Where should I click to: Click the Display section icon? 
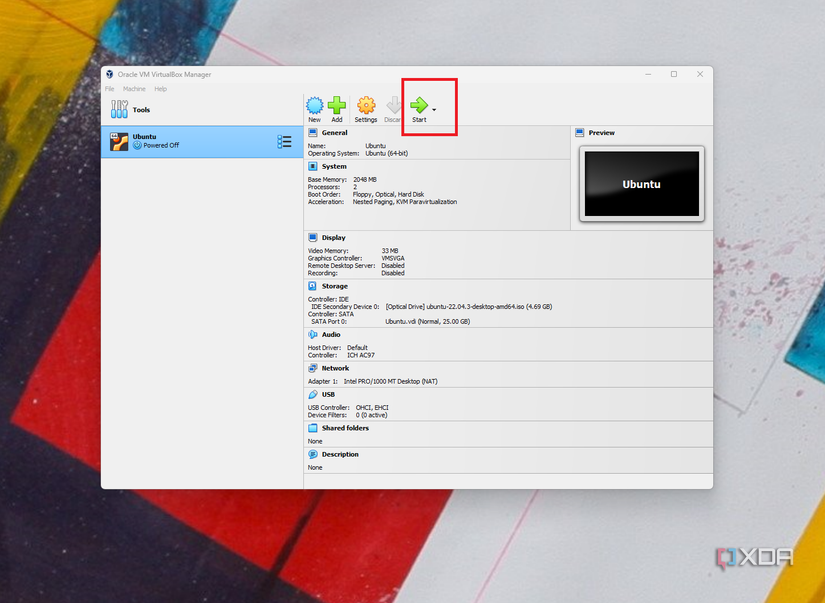315,238
